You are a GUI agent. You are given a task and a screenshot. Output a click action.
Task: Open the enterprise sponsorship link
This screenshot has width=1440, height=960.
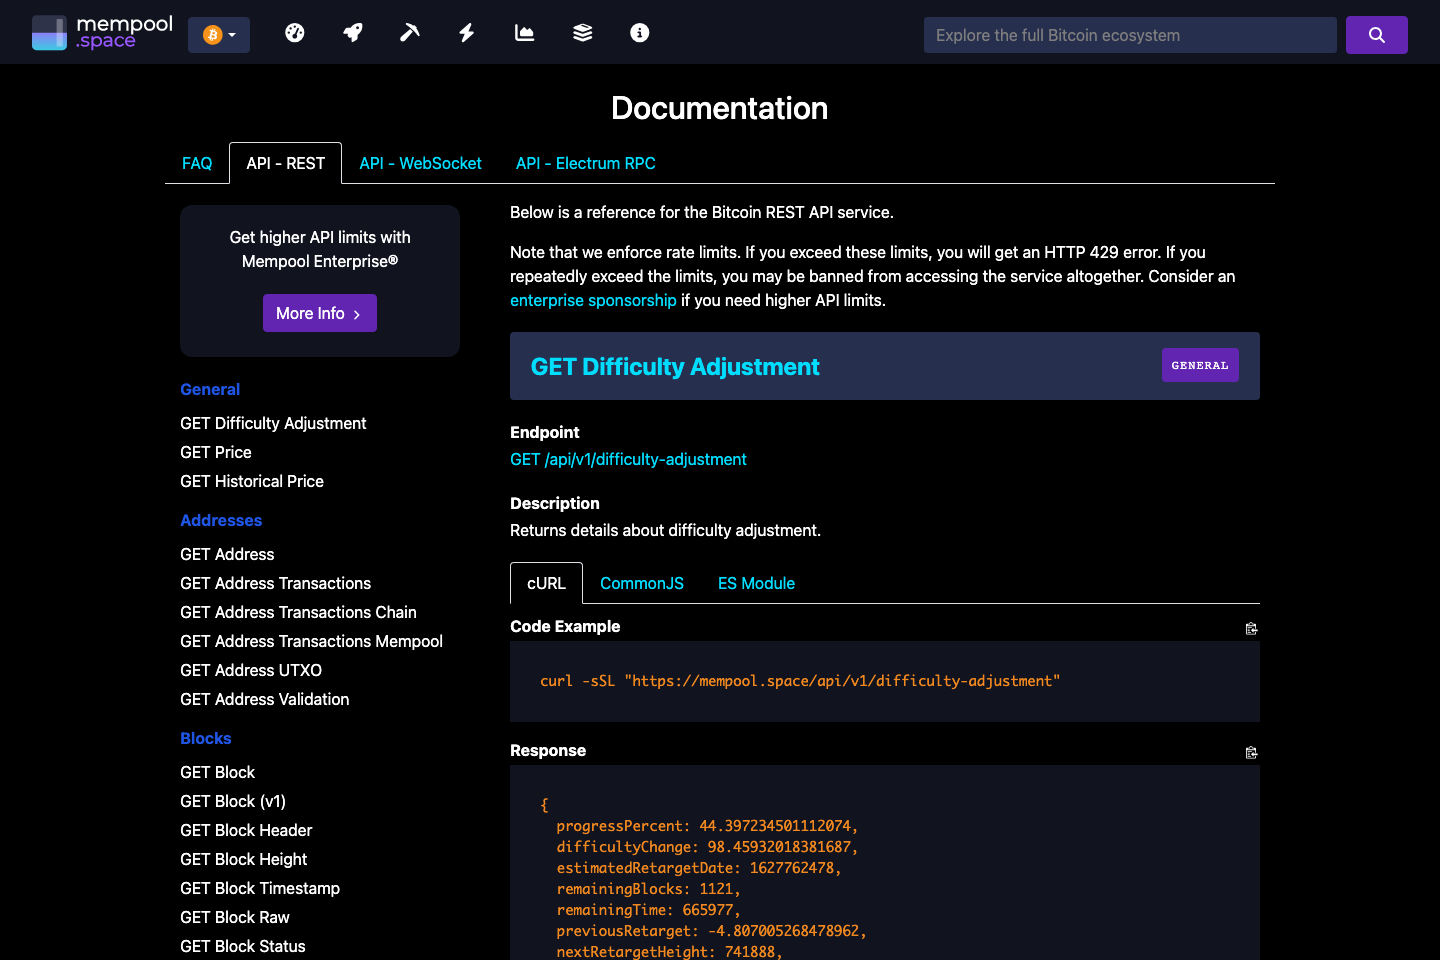[593, 300]
